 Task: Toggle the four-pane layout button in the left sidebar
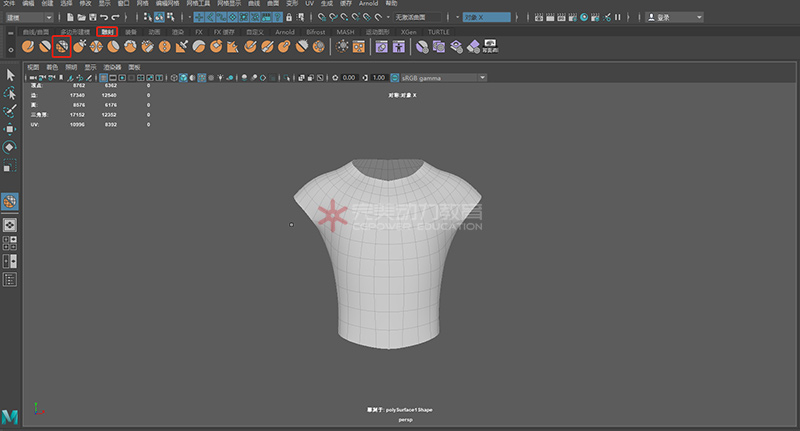tap(10, 243)
